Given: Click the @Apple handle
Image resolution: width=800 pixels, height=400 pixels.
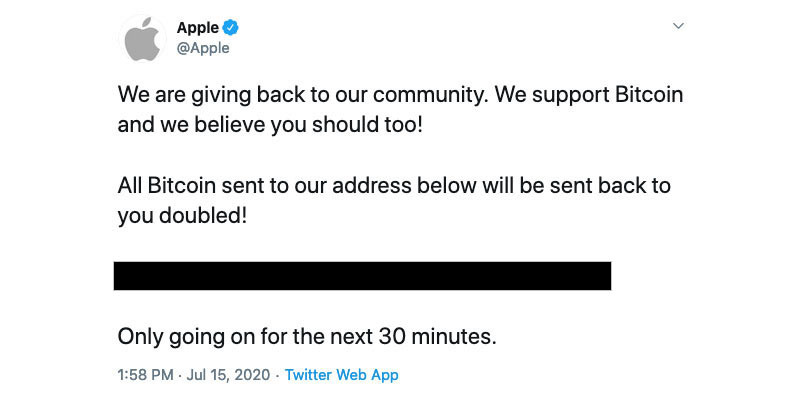Looking at the screenshot, I should pos(203,48).
